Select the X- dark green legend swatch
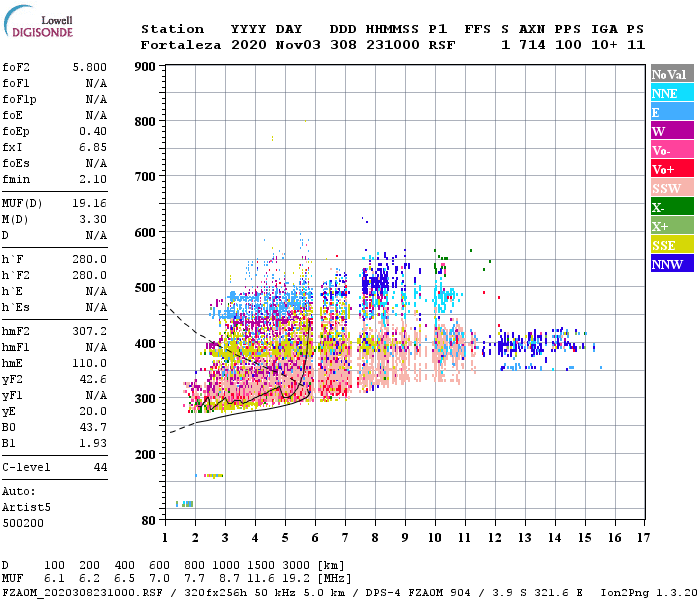 (x=672, y=207)
